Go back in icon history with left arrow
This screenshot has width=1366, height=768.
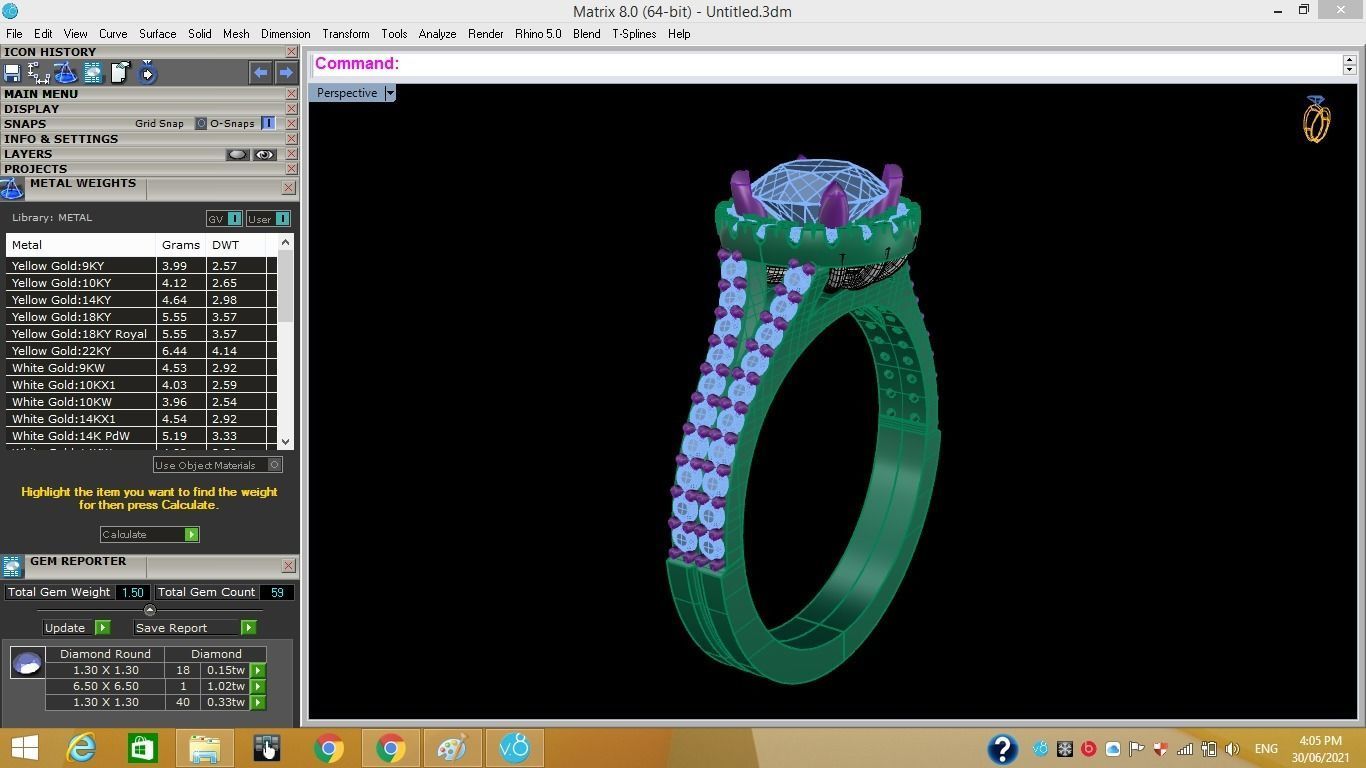pyautogui.click(x=261, y=73)
